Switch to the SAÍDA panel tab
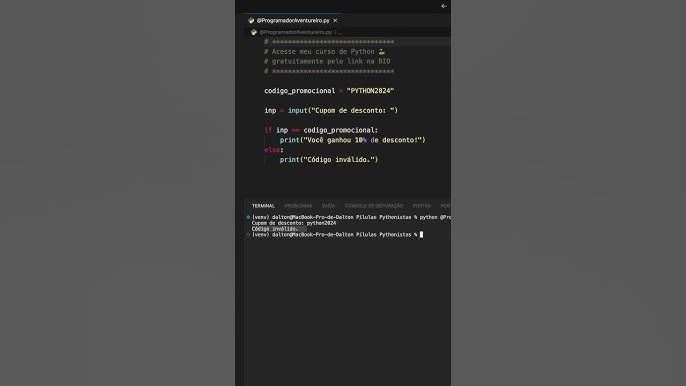The height and width of the screenshot is (386, 686). pyautogui.click(x=329, y=206)
